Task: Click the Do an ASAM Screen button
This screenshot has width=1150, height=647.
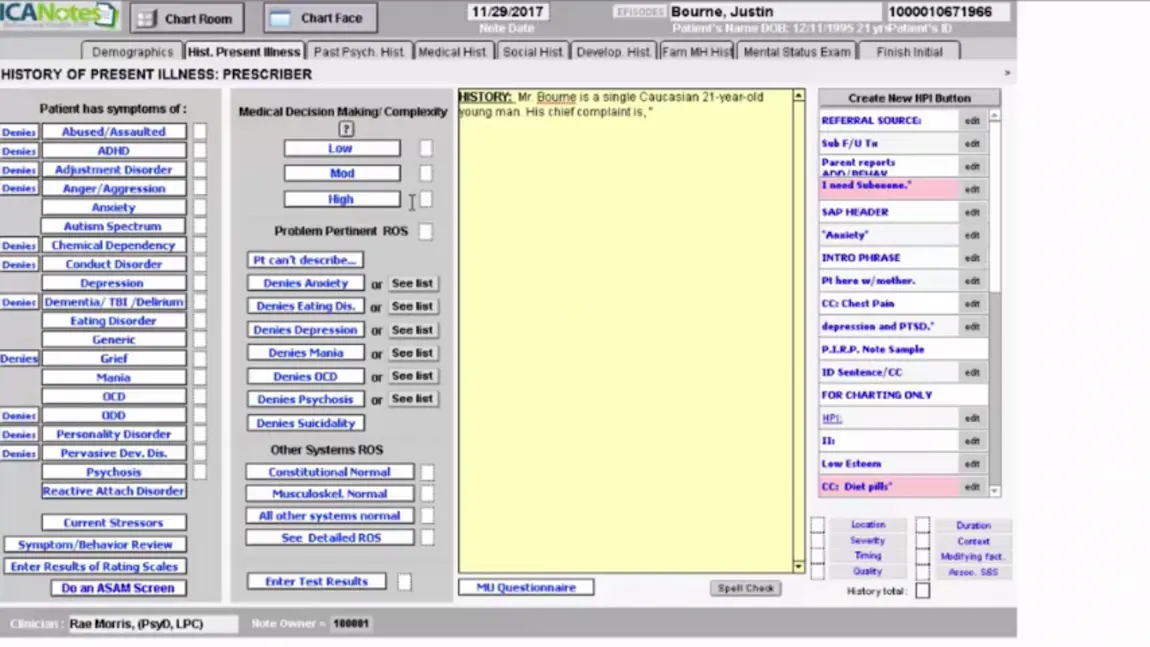Action: (x=117, y=587)
